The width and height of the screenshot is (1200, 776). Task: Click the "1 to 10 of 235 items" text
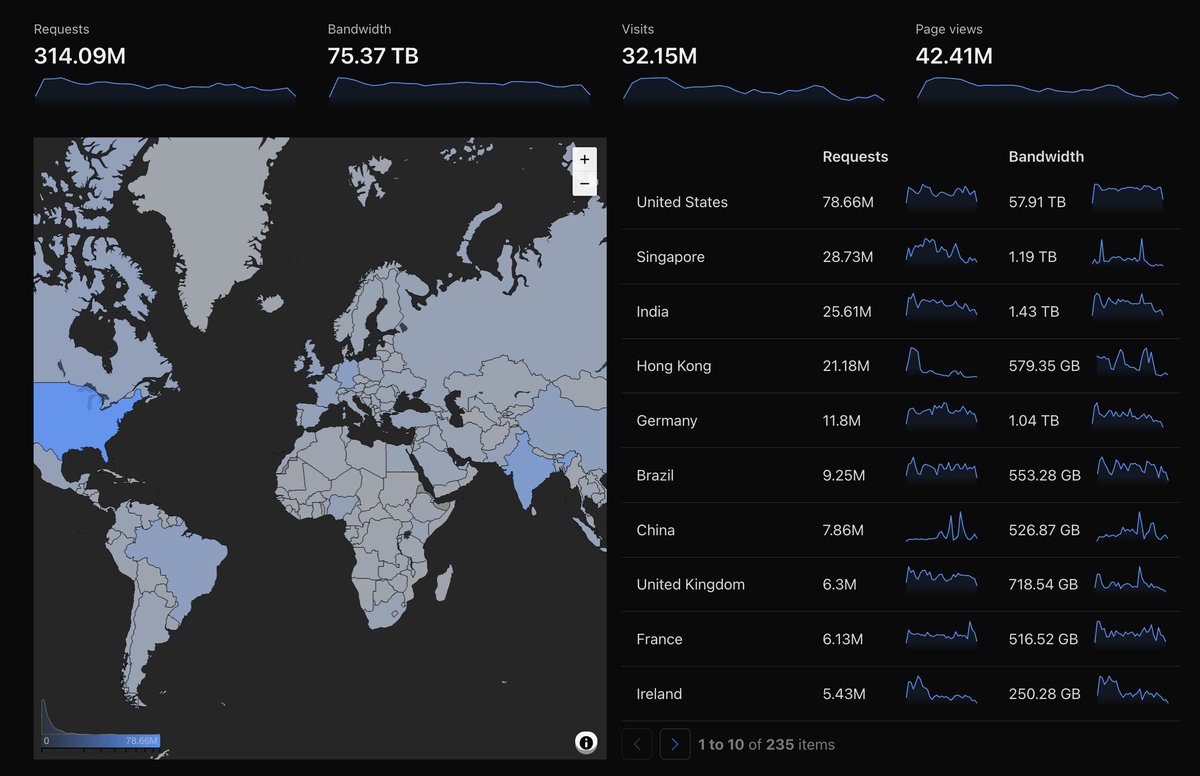click(766, 744)
